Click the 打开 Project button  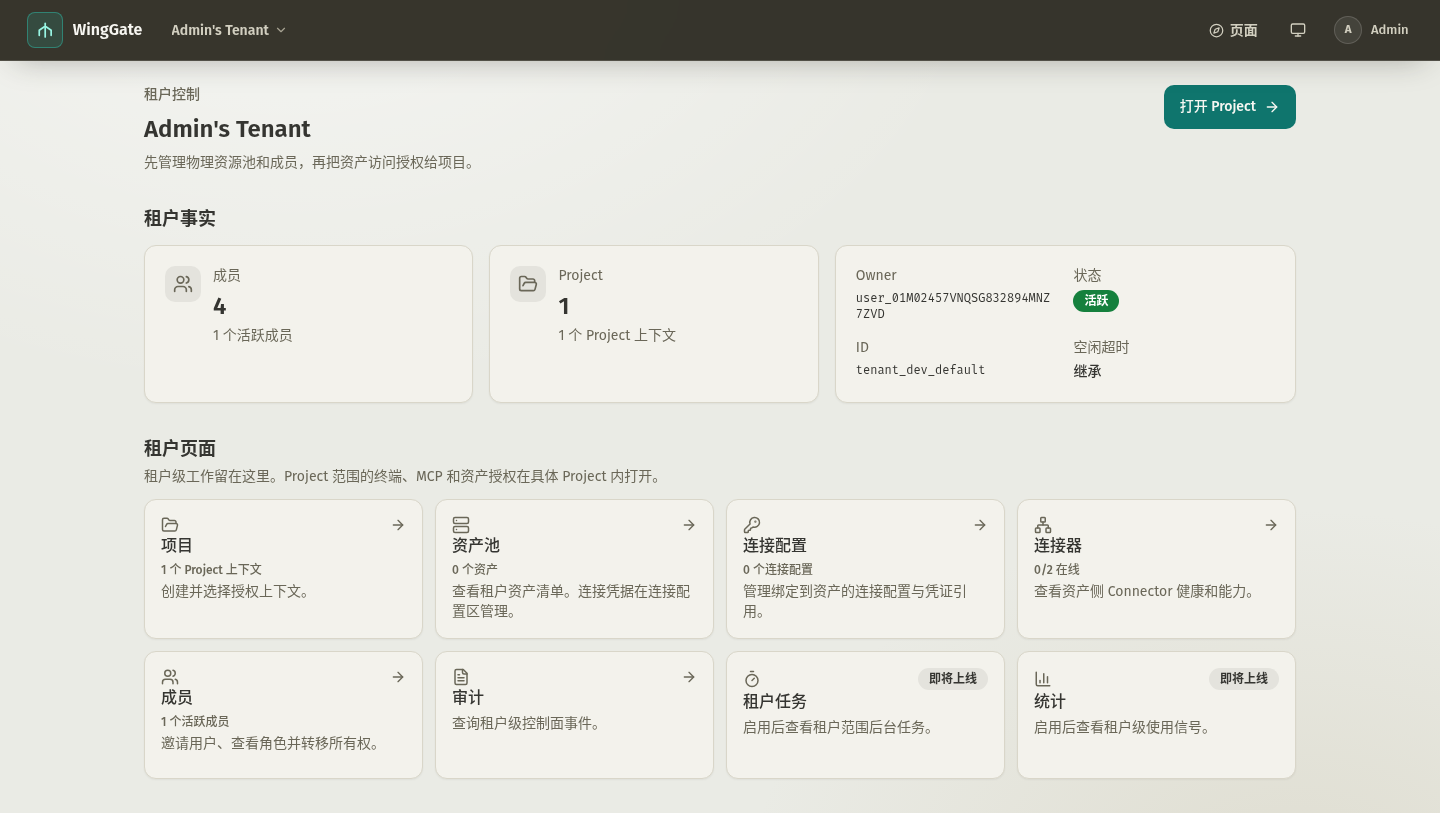[x=1230, y=107]
